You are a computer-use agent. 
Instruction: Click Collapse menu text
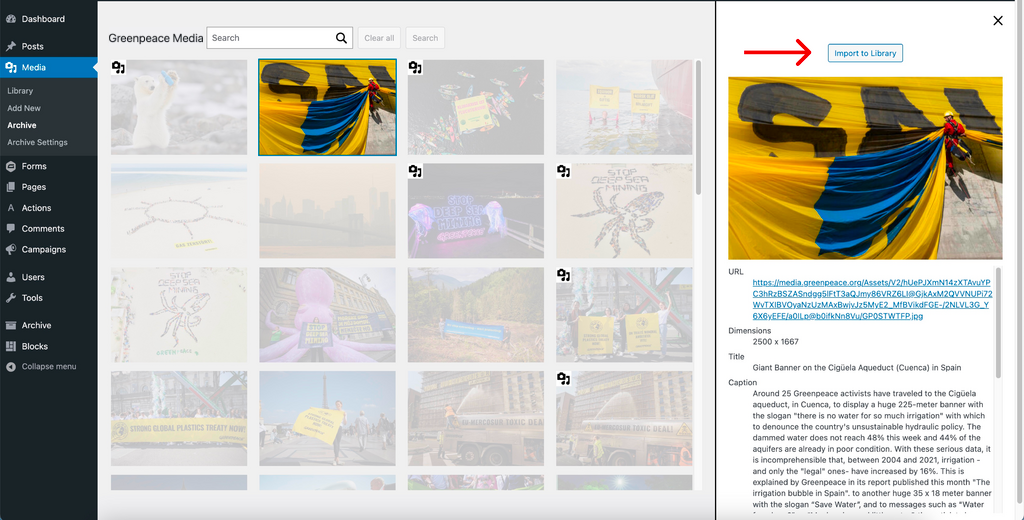click(49, 366)
